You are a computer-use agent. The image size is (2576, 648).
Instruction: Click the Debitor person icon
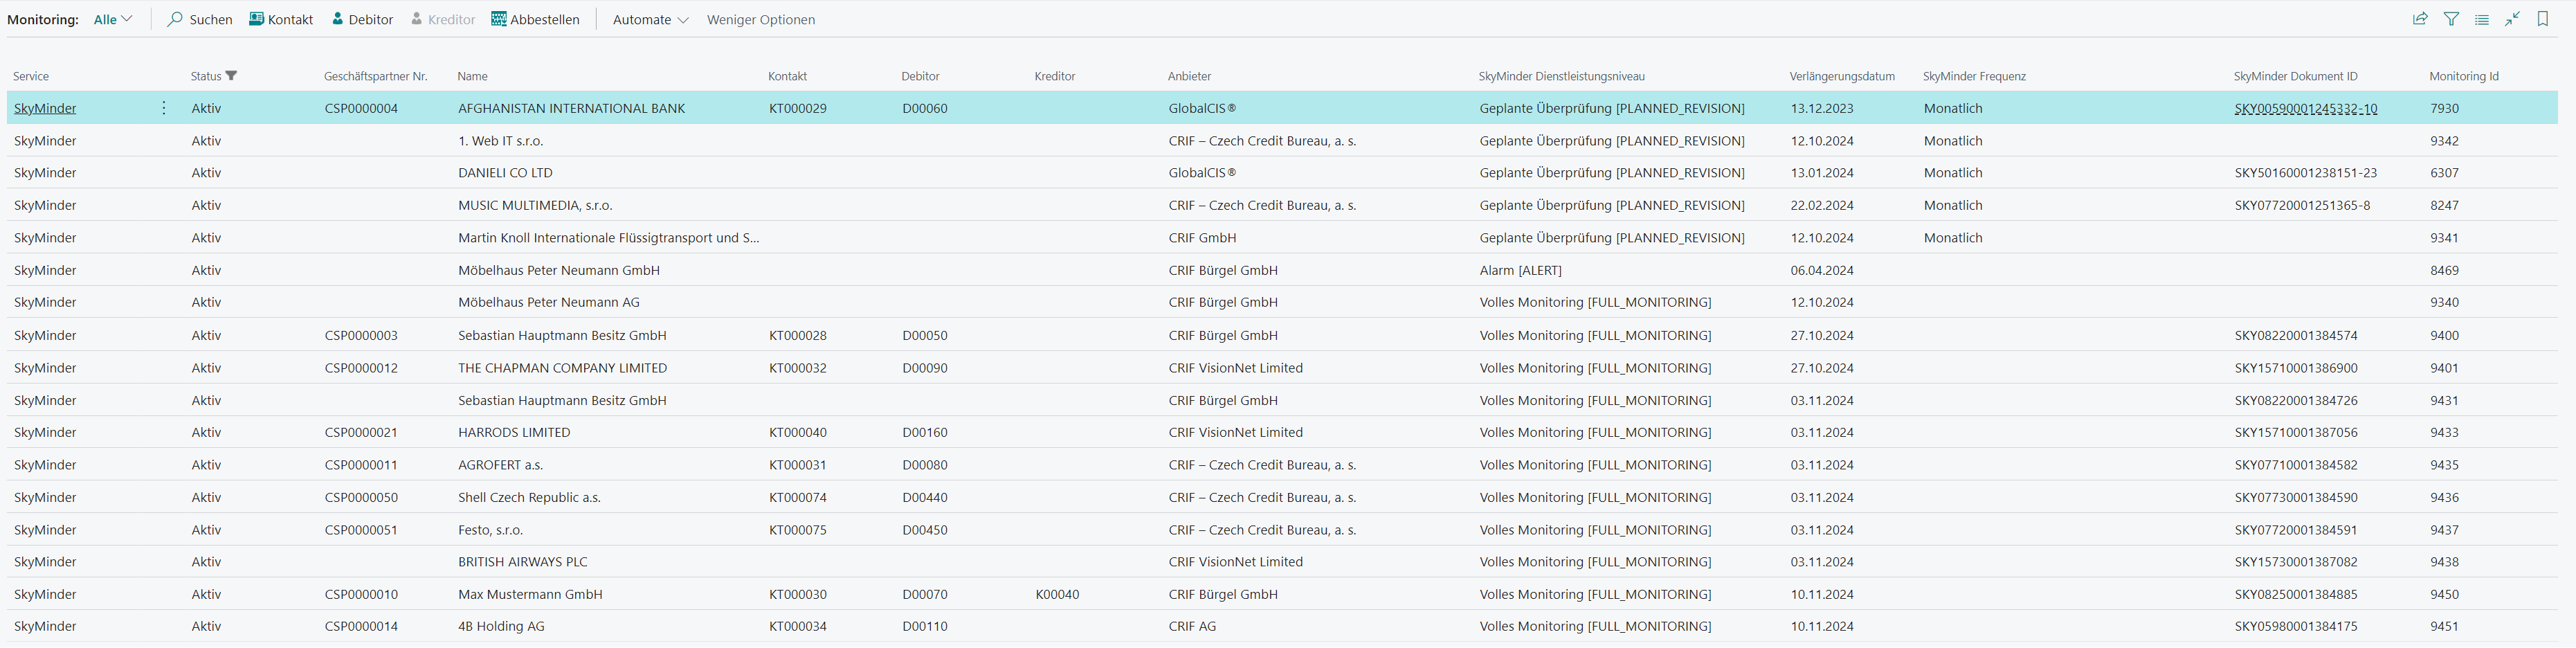[x=337, y=18]
